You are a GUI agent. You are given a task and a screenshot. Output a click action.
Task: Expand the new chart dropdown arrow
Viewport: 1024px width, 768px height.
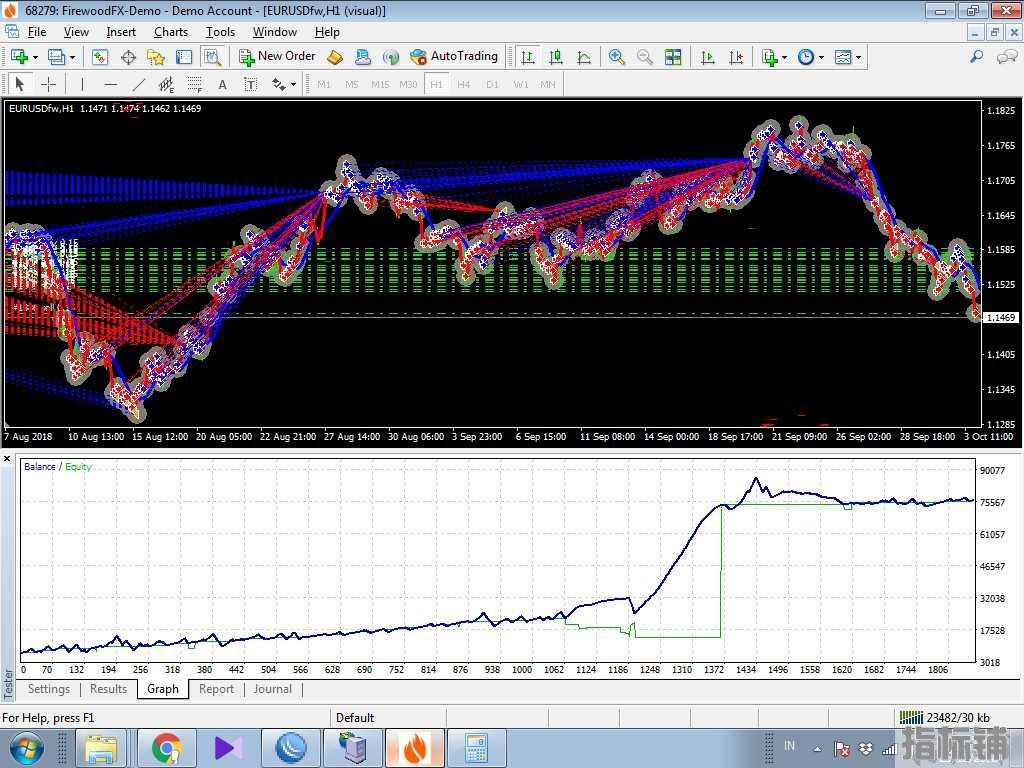[x=35, y=57]
